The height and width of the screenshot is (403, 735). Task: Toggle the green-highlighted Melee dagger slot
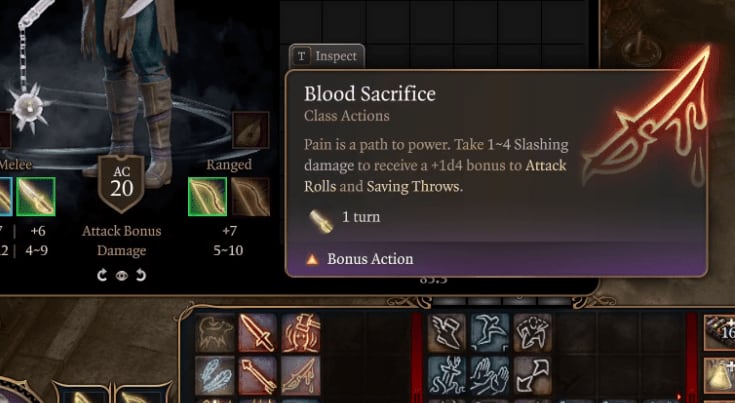point(36,197)
